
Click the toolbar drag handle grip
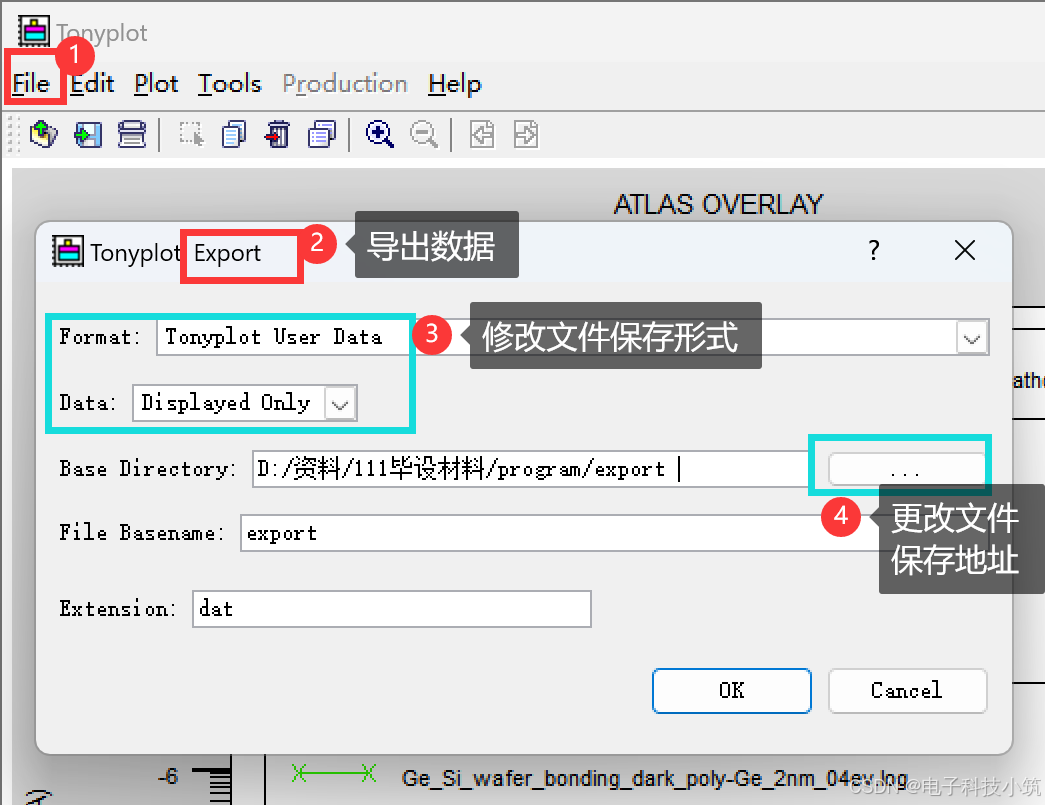[x=12, y=134]
